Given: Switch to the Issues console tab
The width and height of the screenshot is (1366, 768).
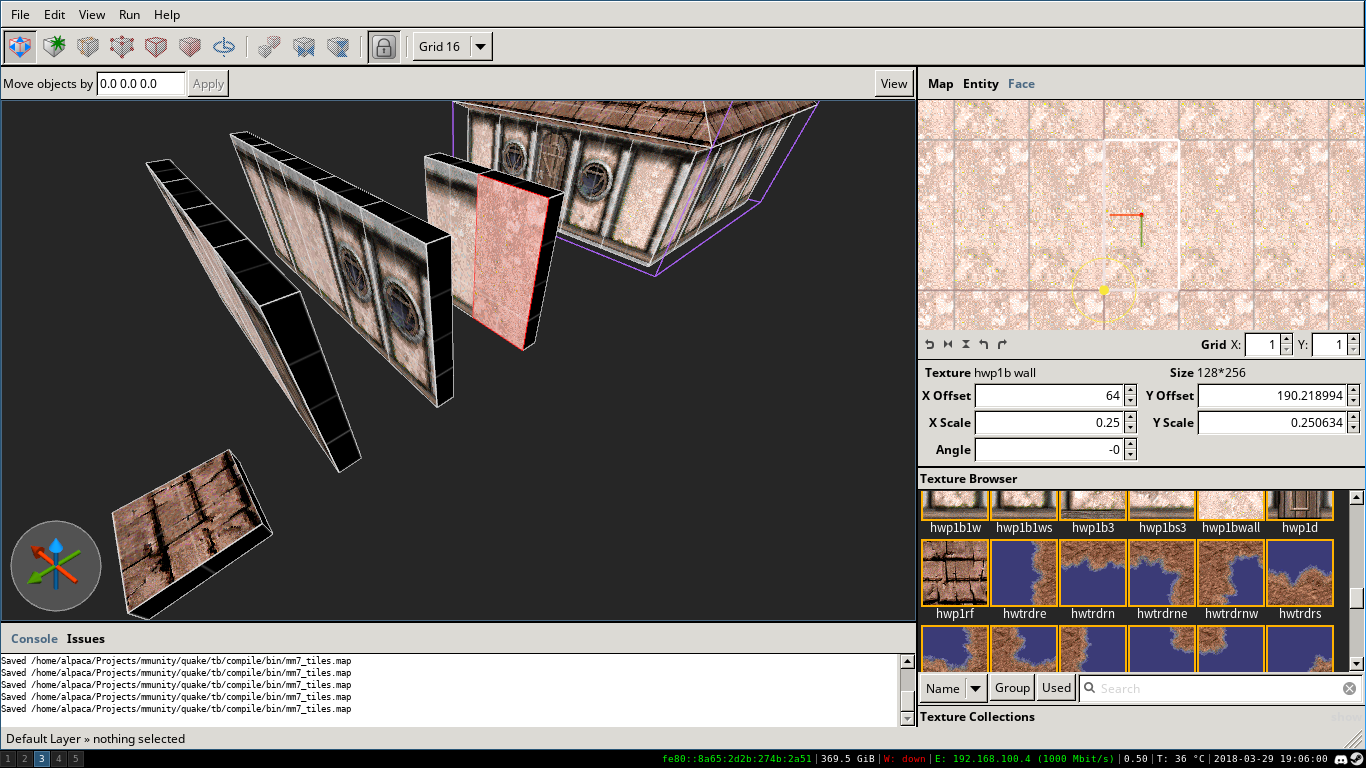Looking at the screenshot, I should coord(85,639).
